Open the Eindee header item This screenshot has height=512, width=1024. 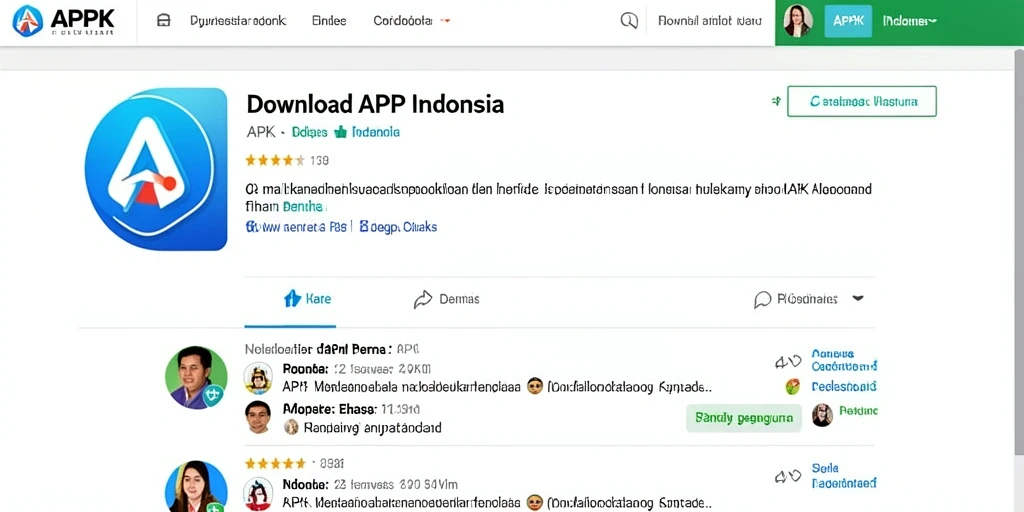[x=329, y=21]
